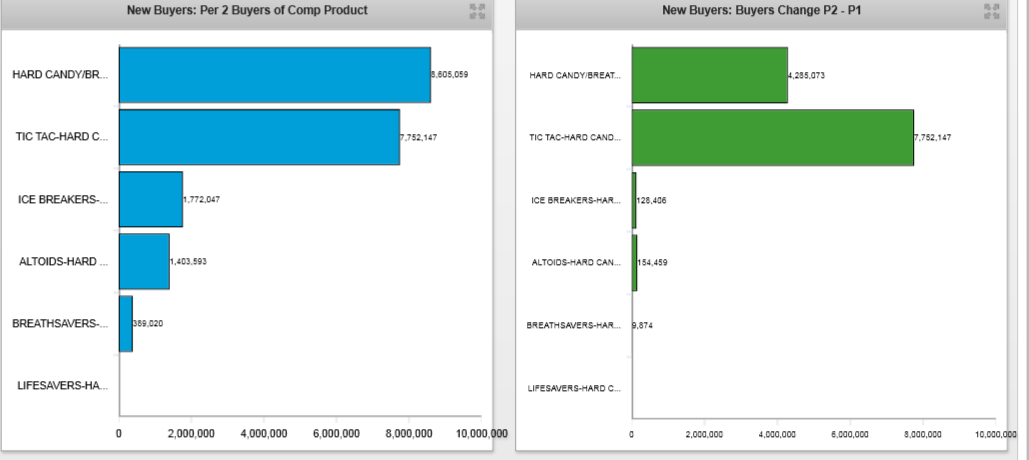This screenshot has height=460, width=1029.
Task: Click the LIFESAVERS-HARD C... label in the green chart
Action: coord(574,388)
